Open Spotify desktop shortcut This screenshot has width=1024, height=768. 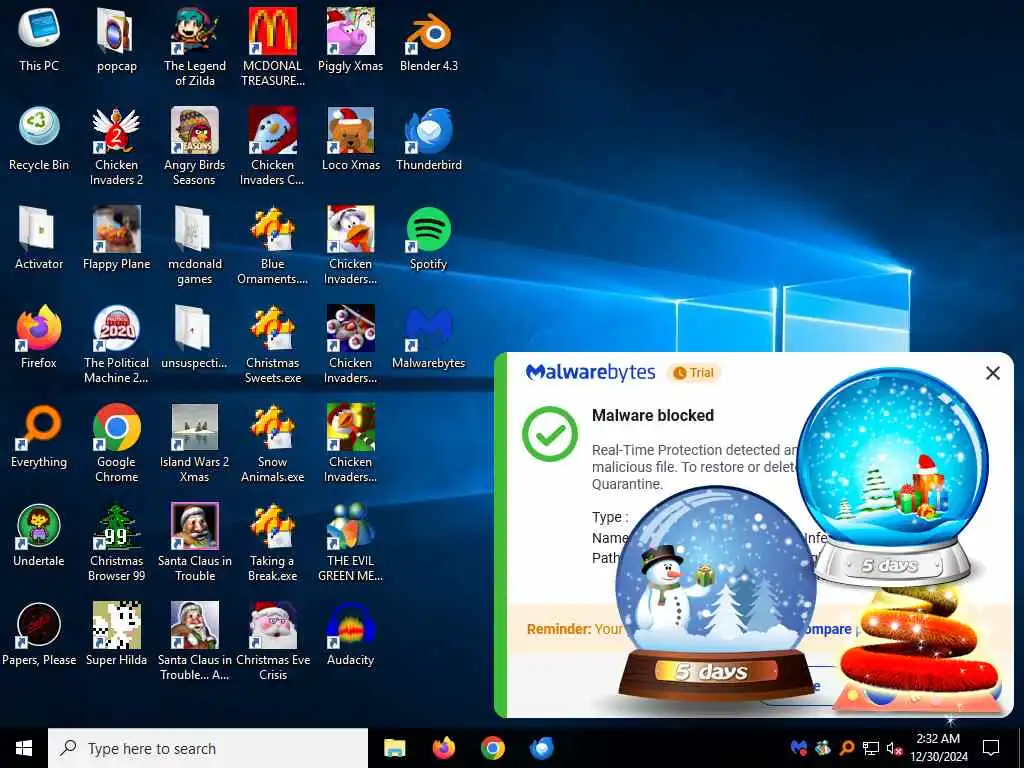[x=428, y=238]
